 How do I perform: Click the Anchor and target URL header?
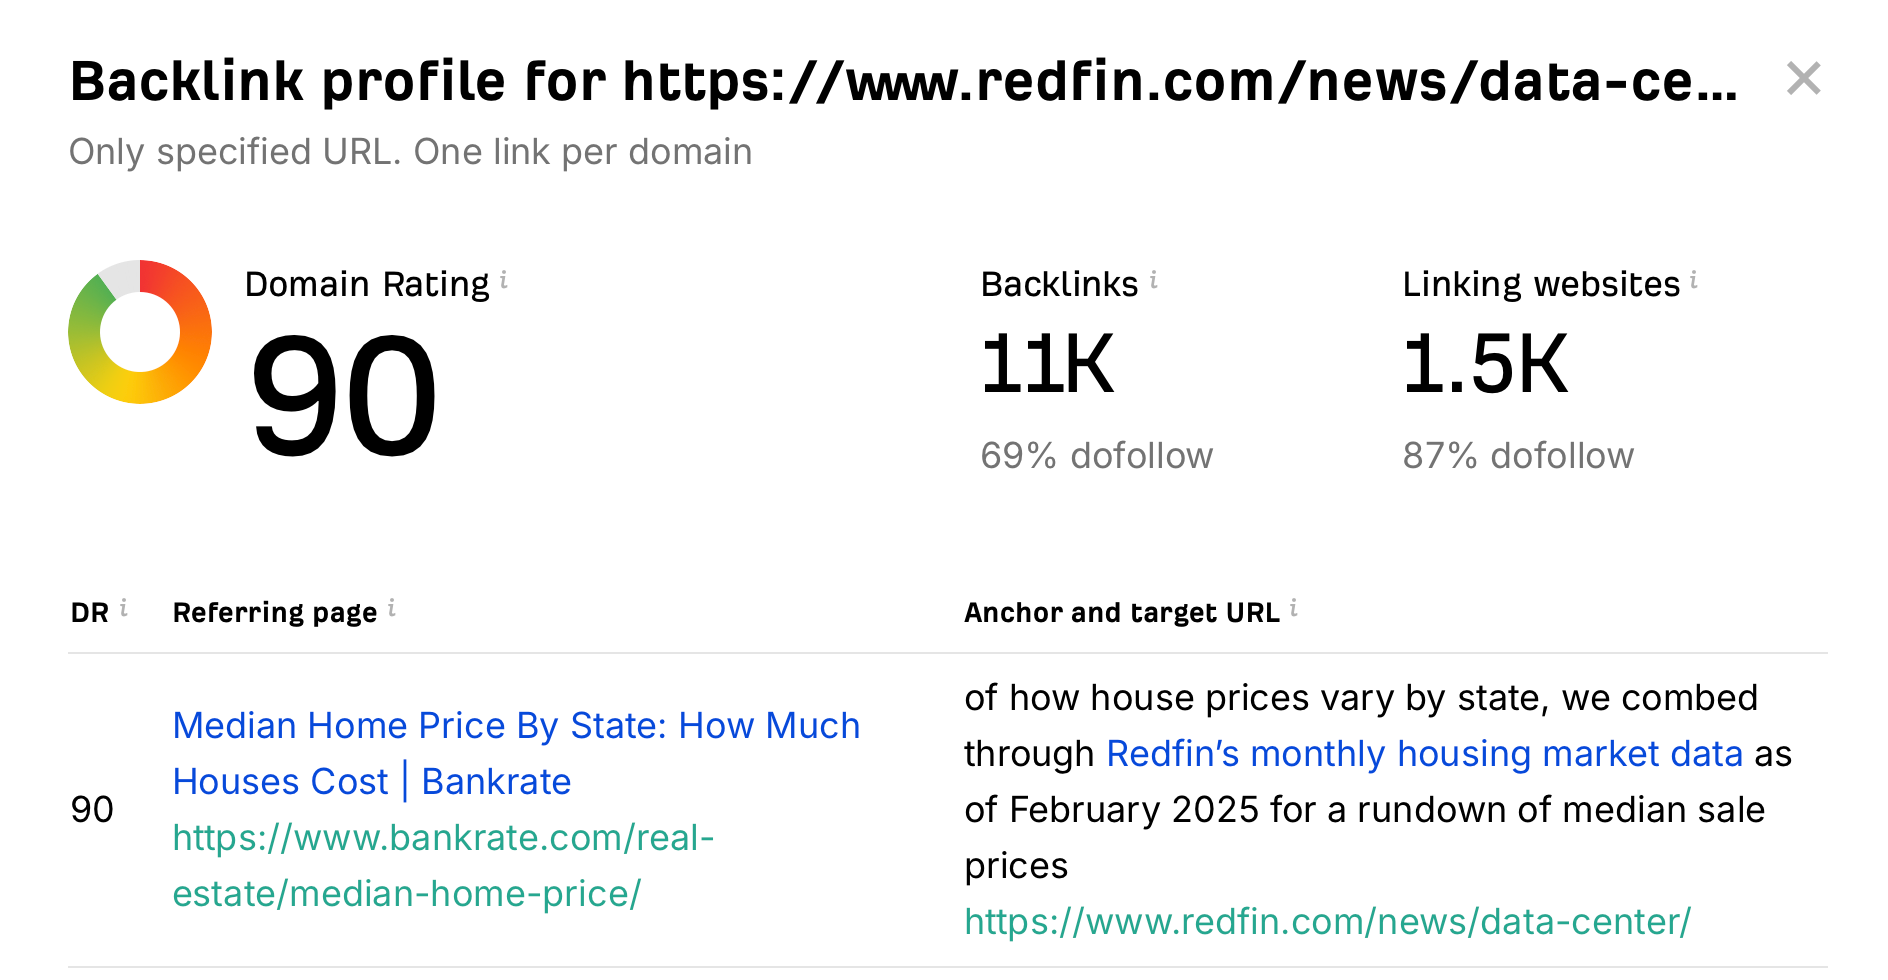pyautogui.click(x=1121, y=612)
